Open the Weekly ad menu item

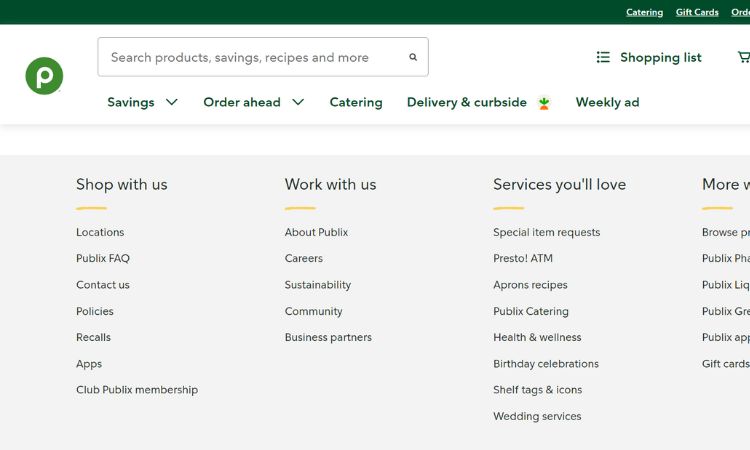[607, 102]
